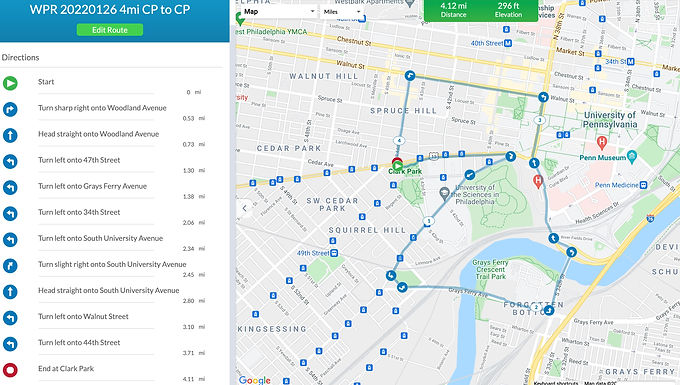The height and width of the screenshot is (385, 680).
Task: Click the Turn left onto 34th Street icon
Action: click(10, 213)
